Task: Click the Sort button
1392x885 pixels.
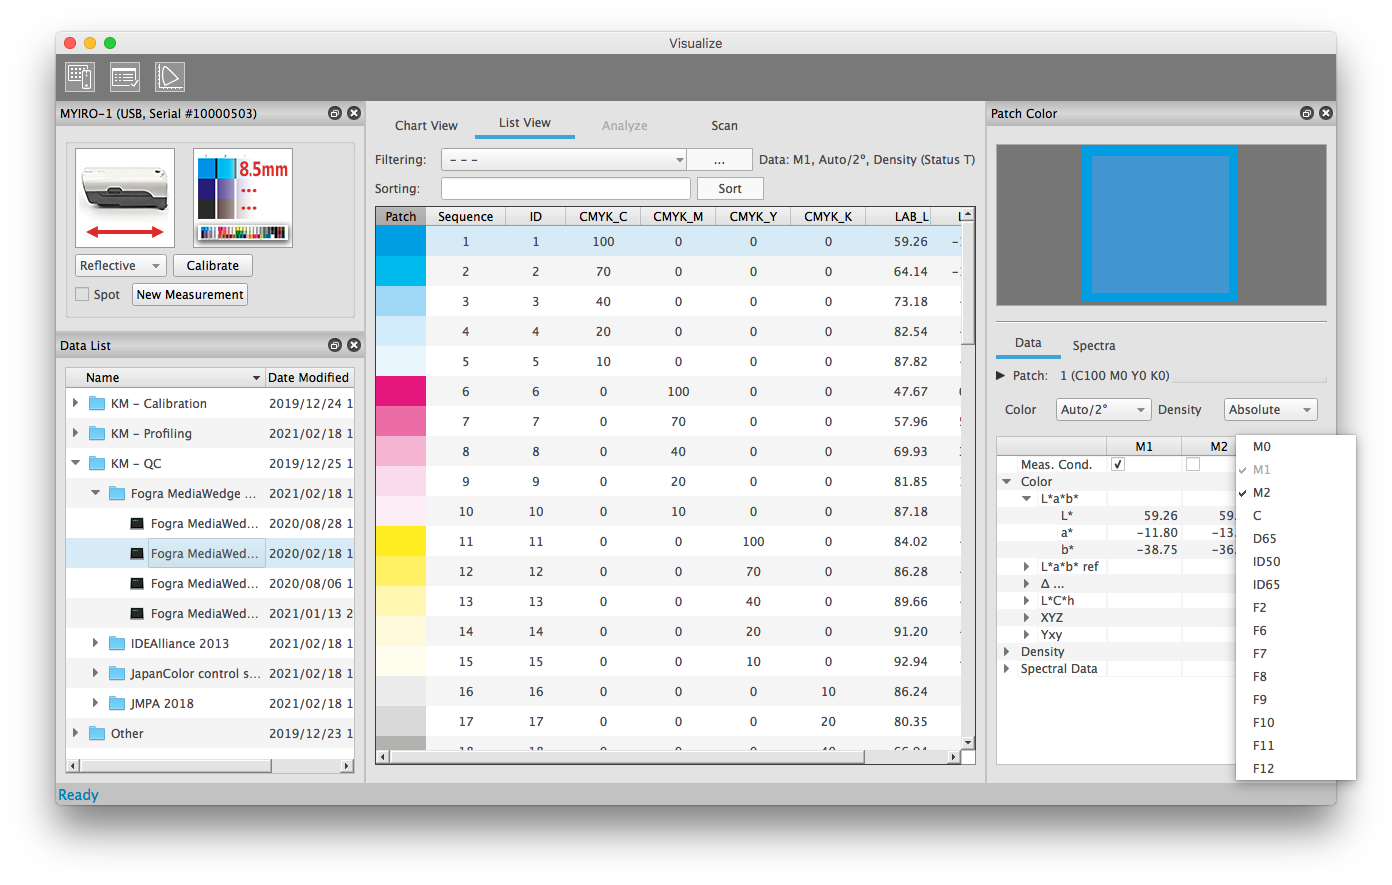Action: click(x=730, y=189)
